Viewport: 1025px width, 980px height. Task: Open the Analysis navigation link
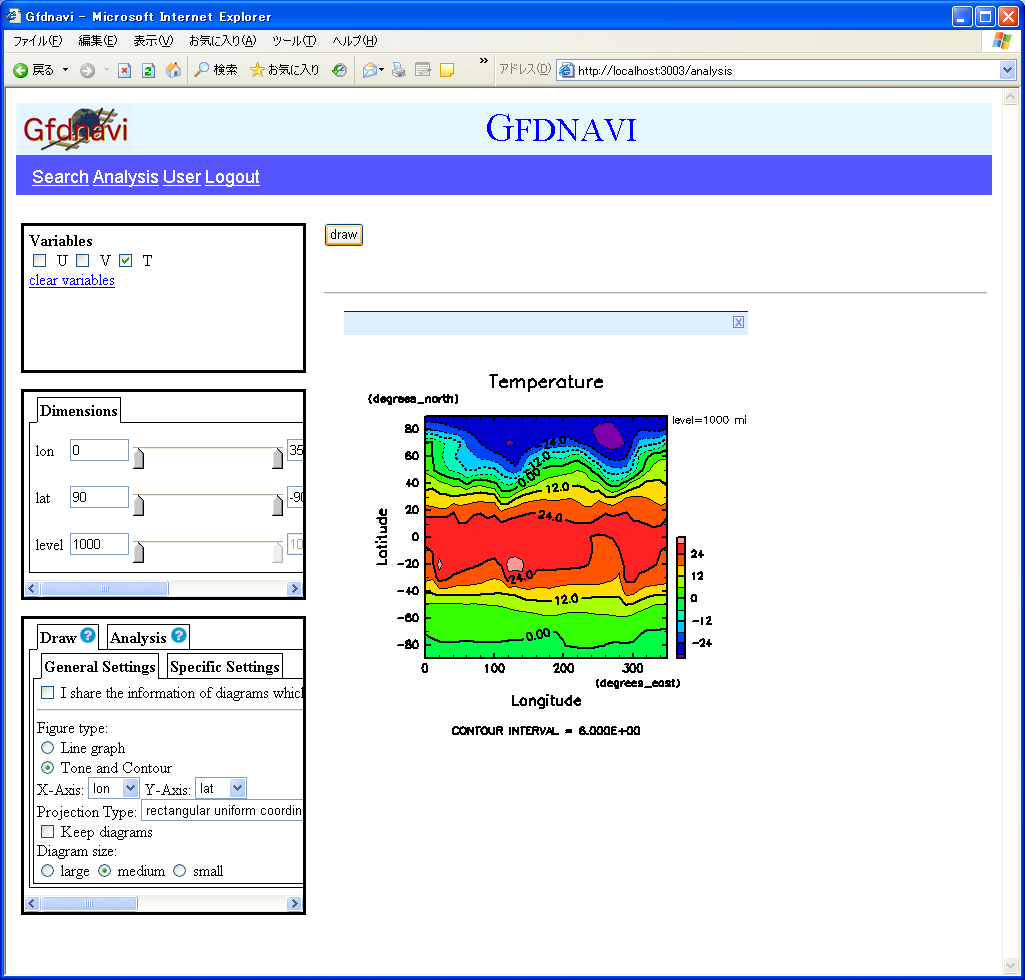(x=126, y=177)
